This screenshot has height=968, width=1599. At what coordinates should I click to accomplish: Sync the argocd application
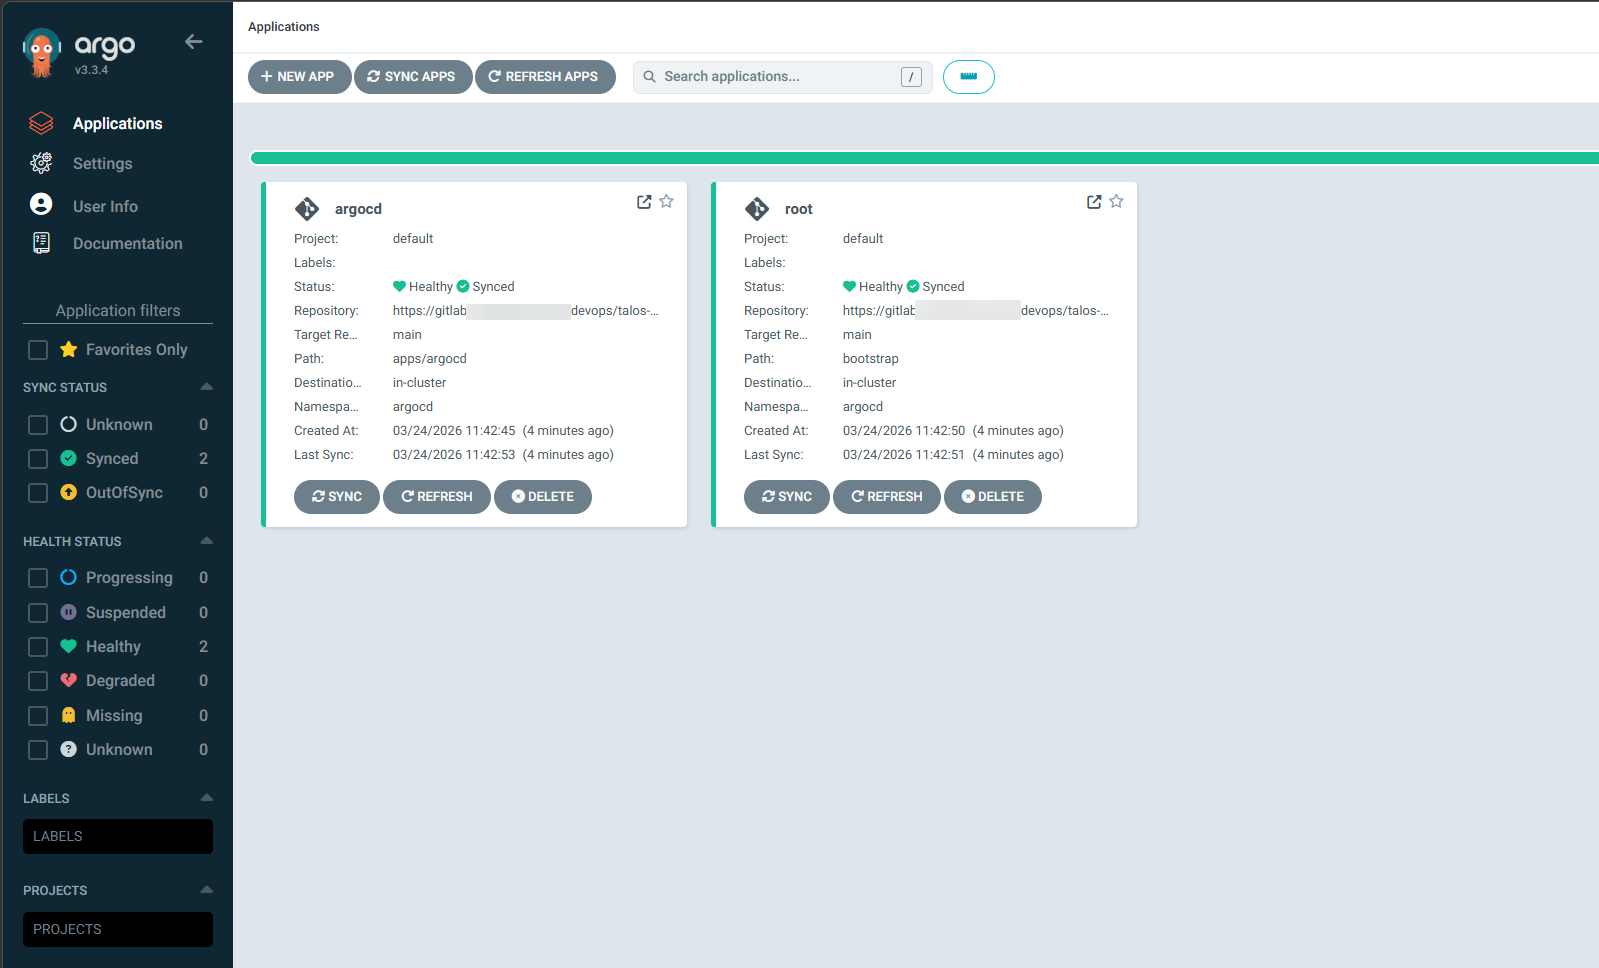point(337,497)
